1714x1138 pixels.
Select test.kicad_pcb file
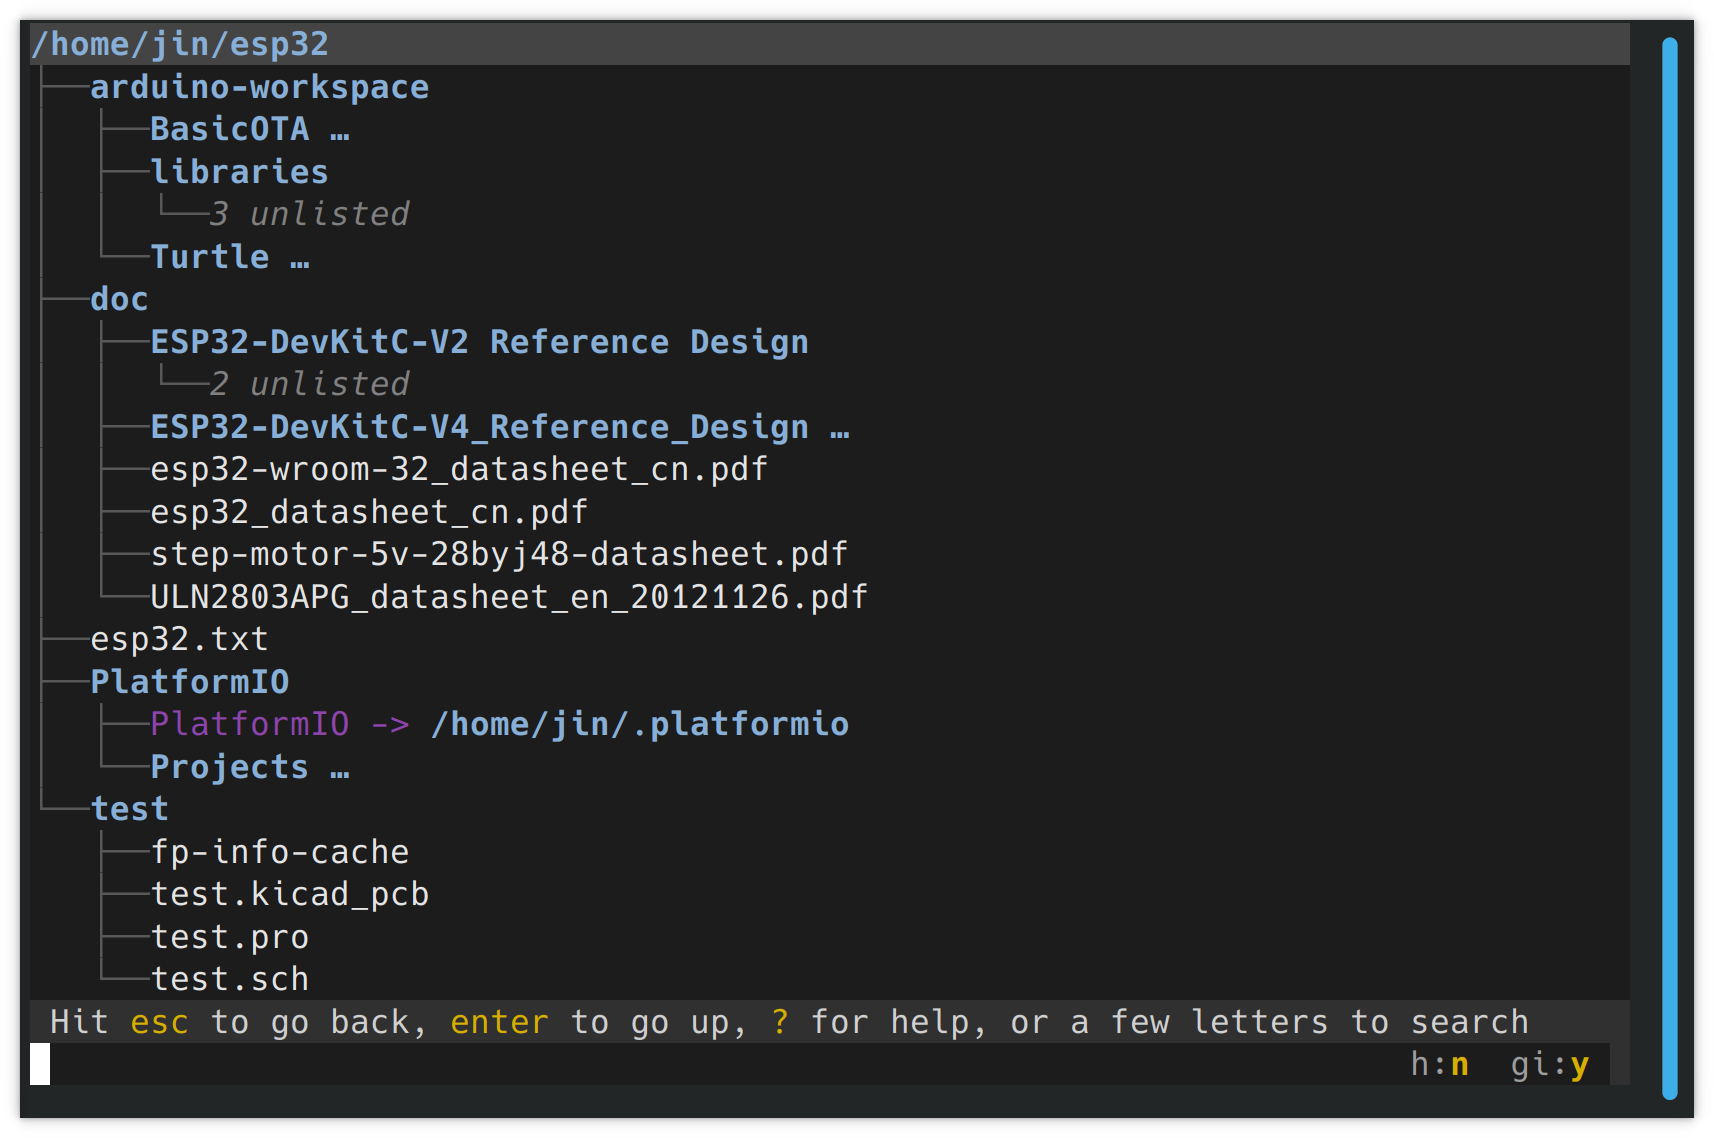(x=290, y=894)
